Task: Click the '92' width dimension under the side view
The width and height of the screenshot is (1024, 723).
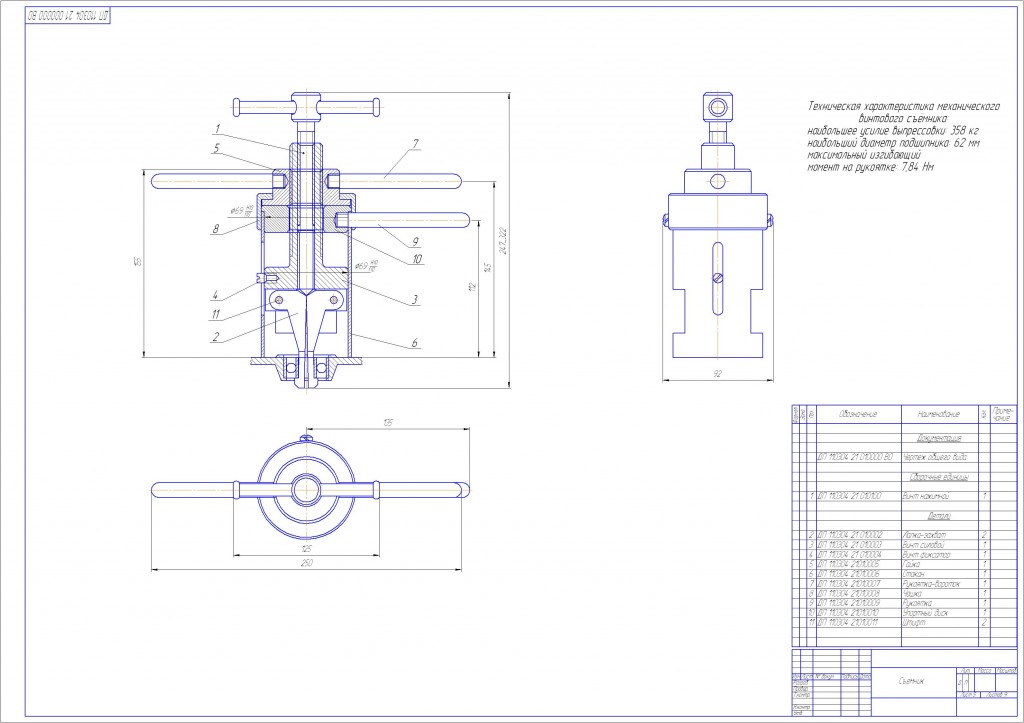Action: 718,374
